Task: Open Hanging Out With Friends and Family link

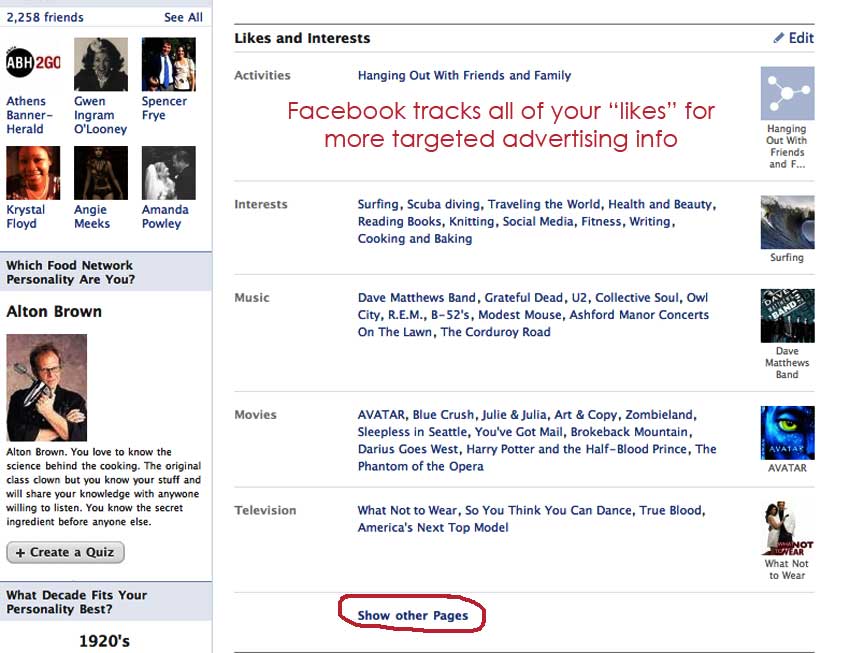Action: [x=465, y=75]
